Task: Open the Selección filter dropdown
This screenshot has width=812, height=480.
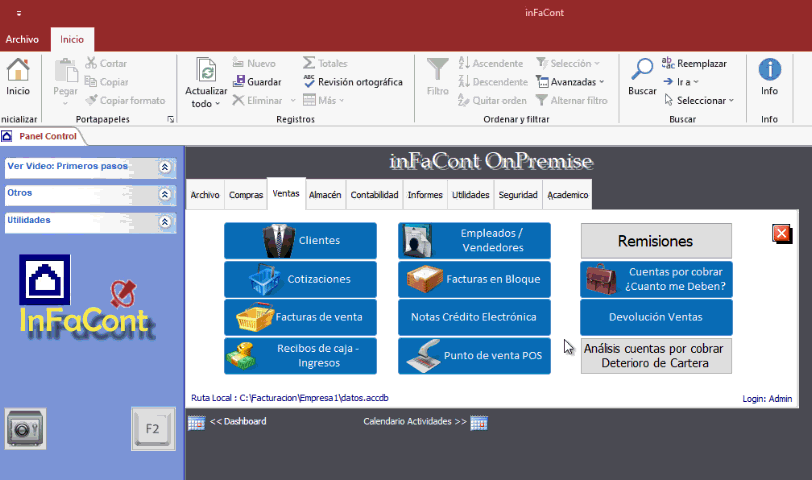Action: point(568,63)
